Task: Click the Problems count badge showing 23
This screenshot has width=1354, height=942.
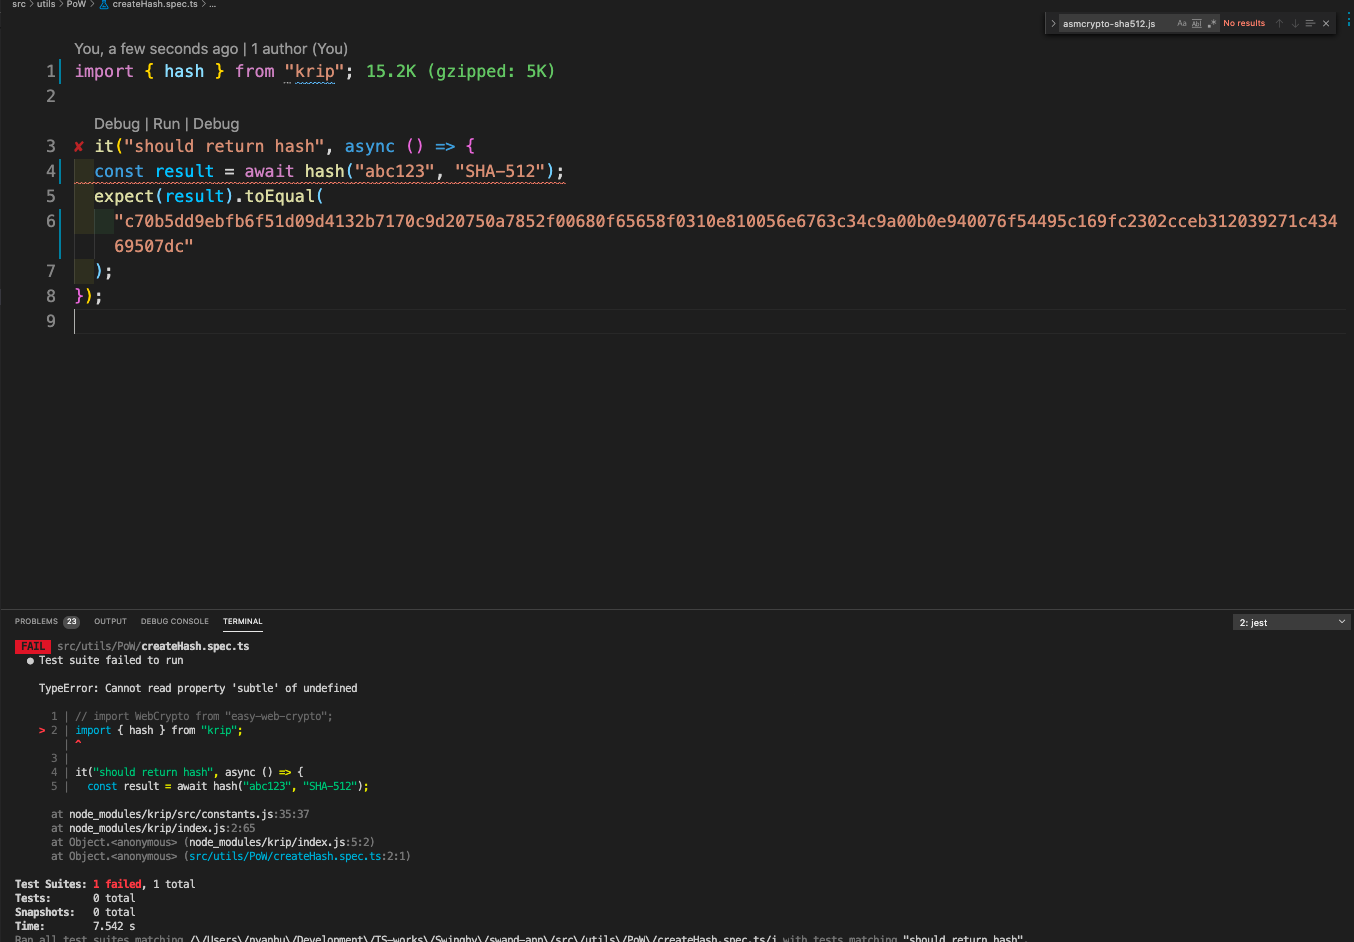Action: [x=69, y=621]
